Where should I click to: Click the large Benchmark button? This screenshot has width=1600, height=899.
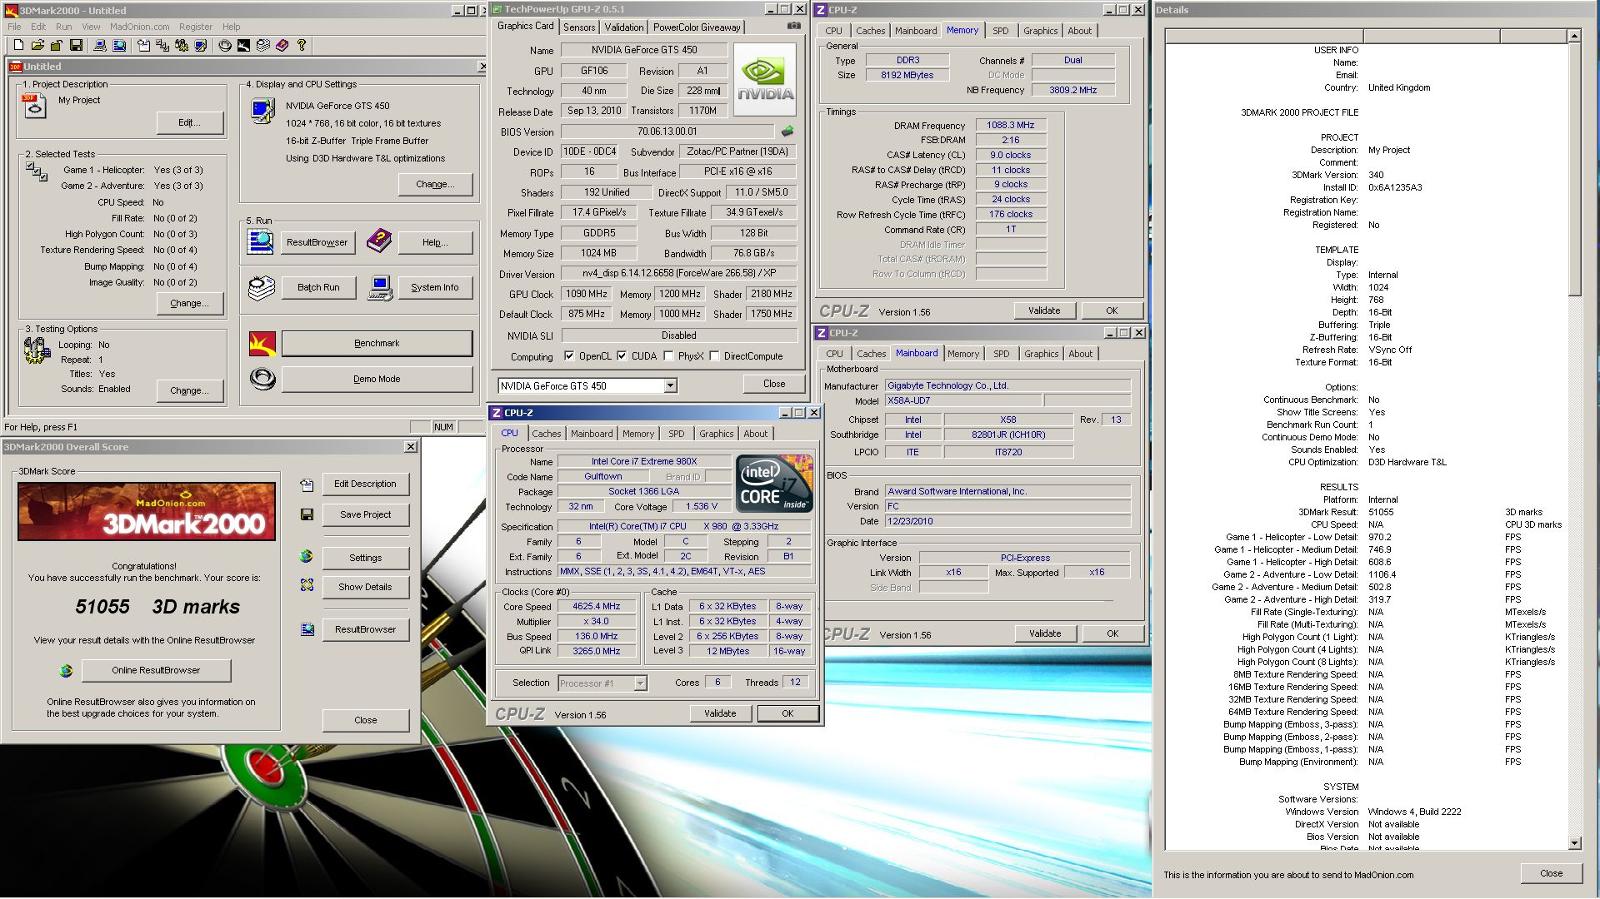click(x=377, y=343)
